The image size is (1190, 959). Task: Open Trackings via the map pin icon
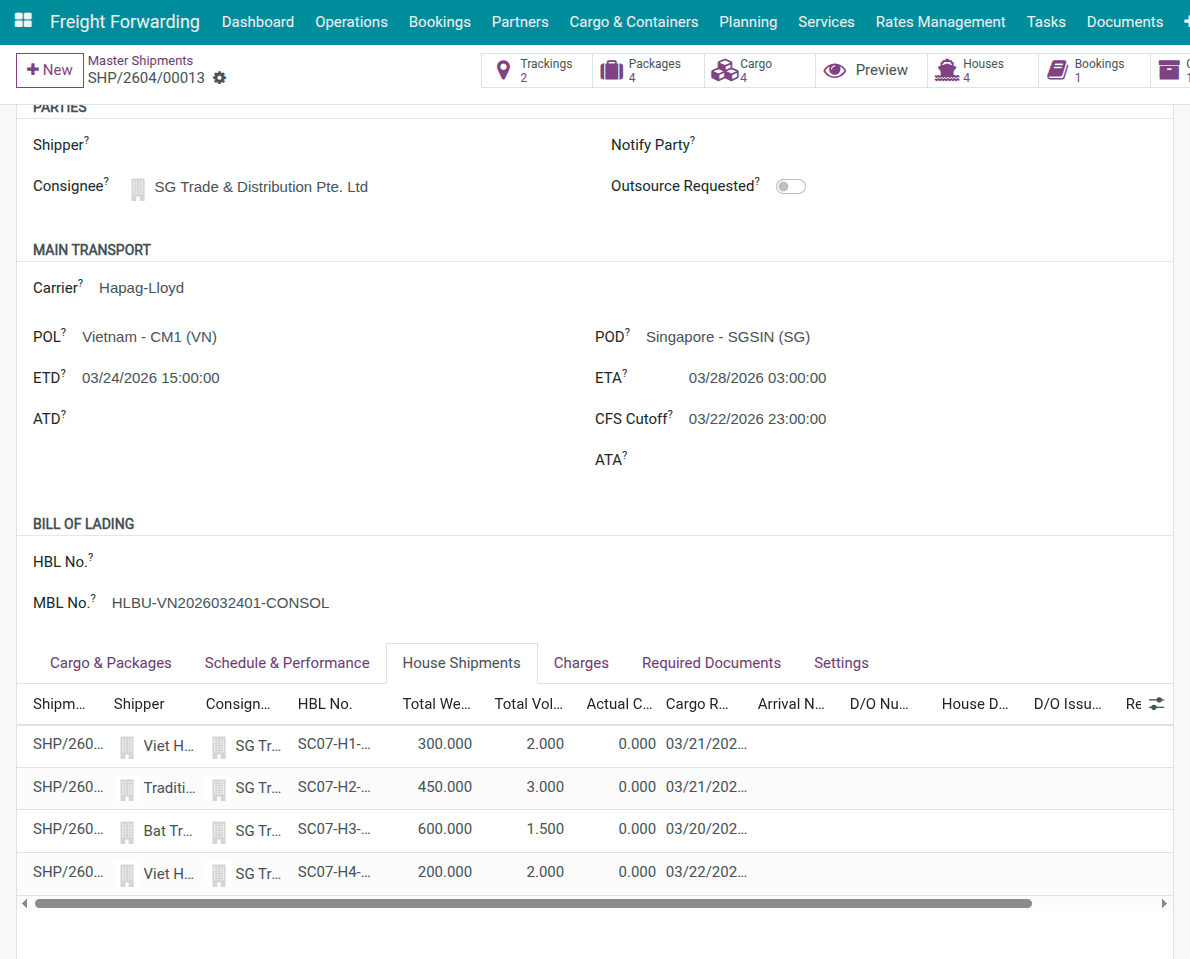tap(504, 70)
